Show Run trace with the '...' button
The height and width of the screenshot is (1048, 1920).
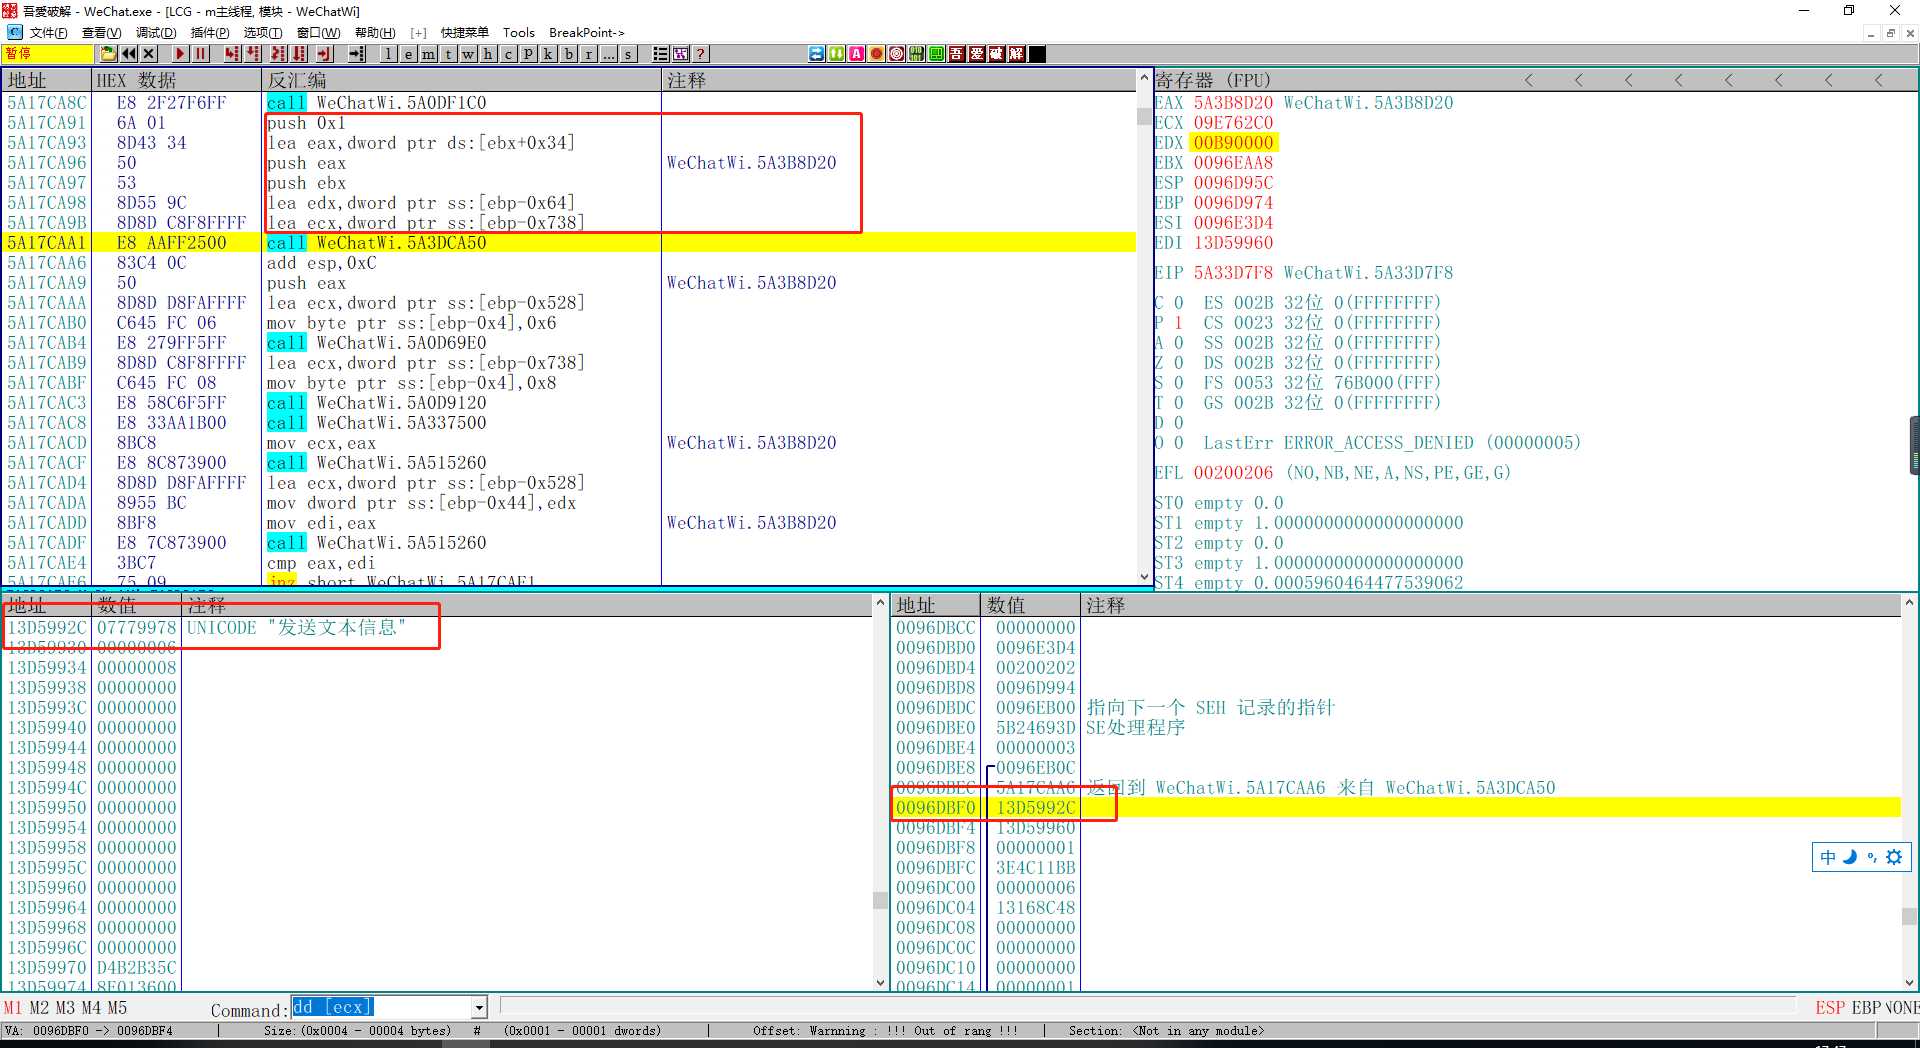pyautogui.click(x=608, y=54)
